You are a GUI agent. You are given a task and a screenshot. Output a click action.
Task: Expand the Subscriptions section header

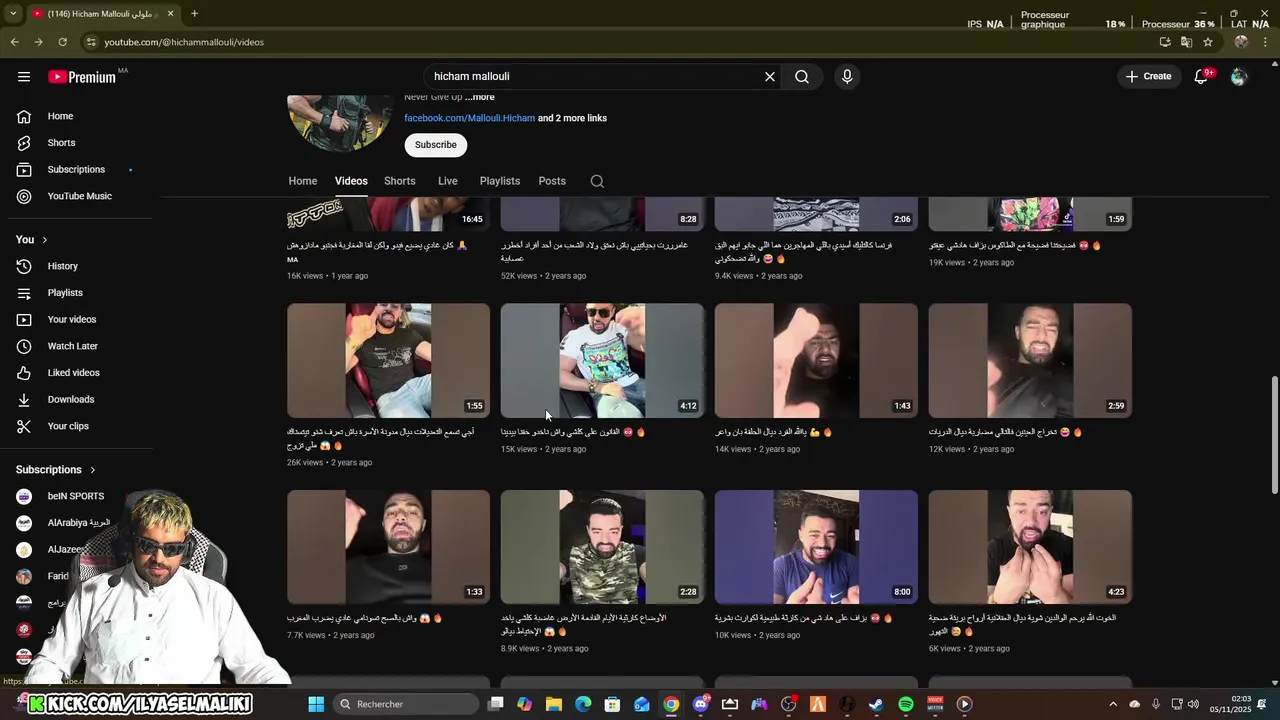[56, 470]
